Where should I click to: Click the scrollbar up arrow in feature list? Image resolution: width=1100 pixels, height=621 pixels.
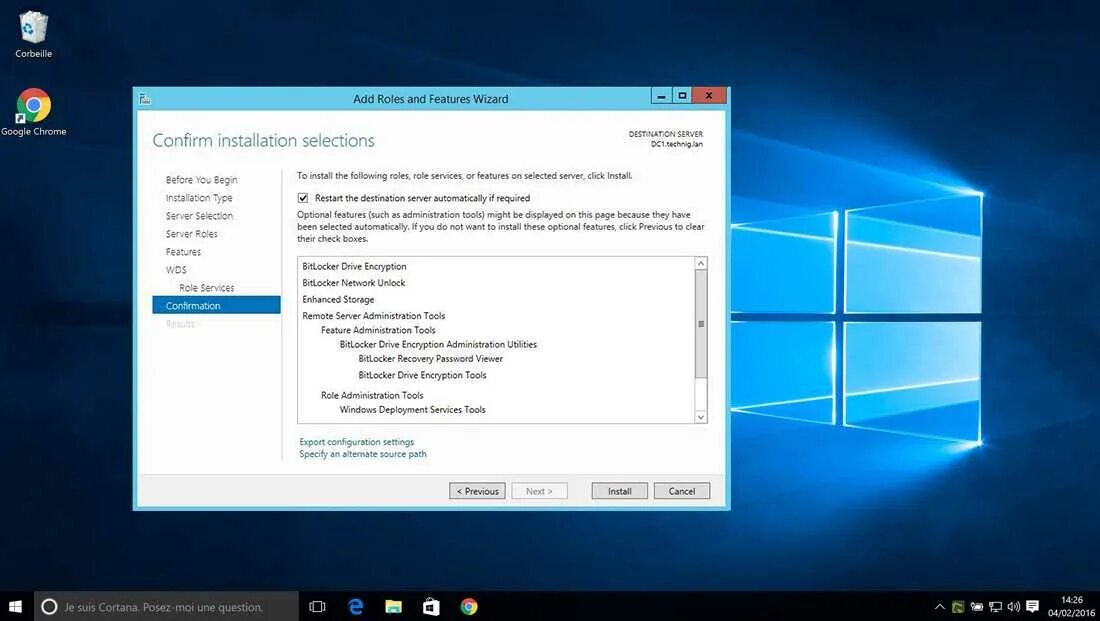701,262
